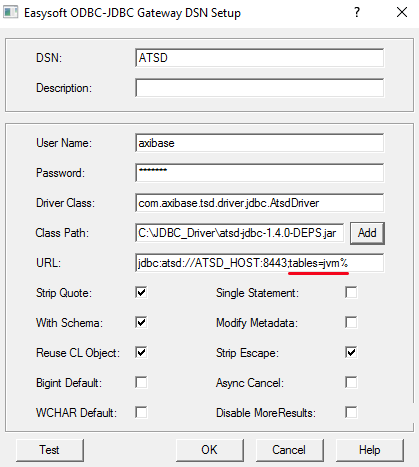Click the Easysoft app icon in title bar
The width and height of the screenshot is (419, 467).
point(10,13)
